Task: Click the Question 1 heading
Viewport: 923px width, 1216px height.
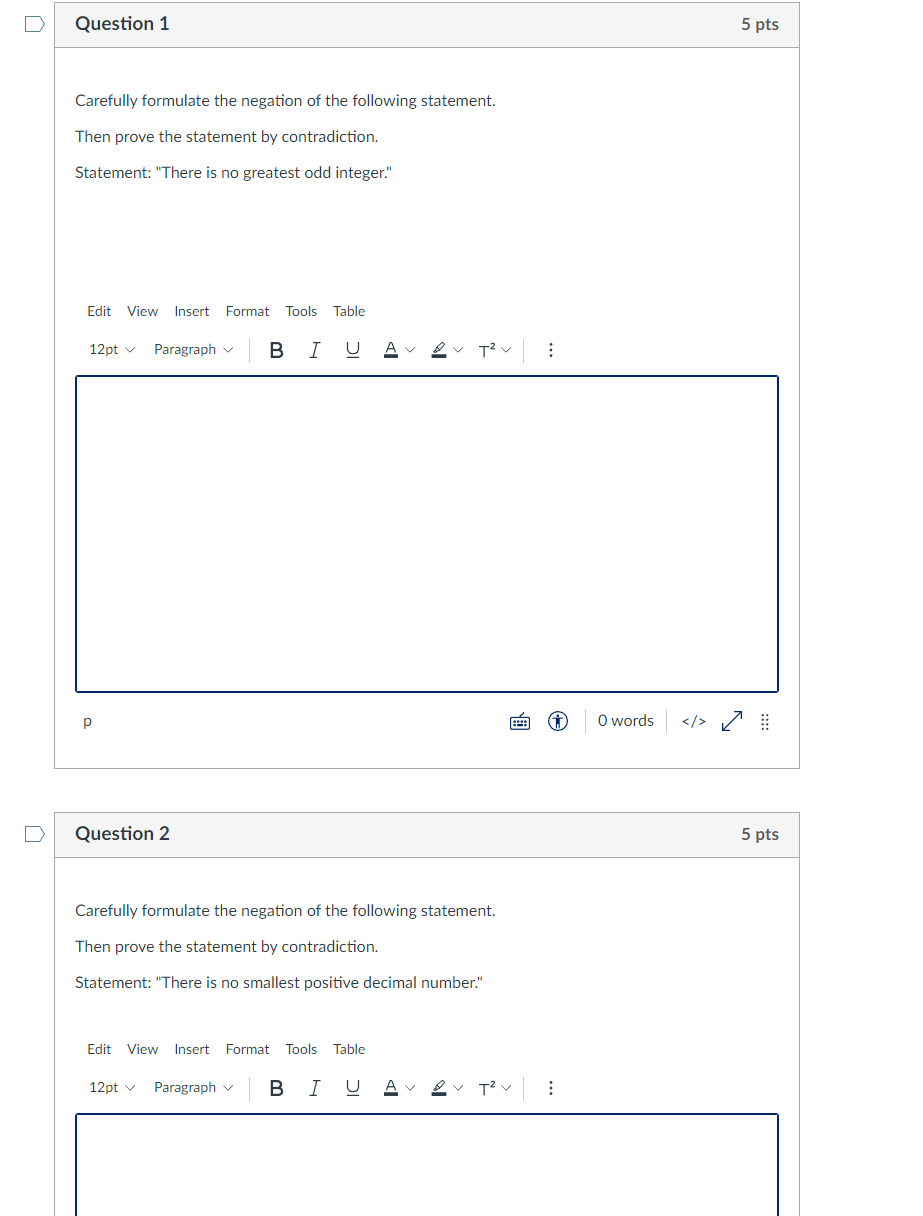Action: coord(122,24)
